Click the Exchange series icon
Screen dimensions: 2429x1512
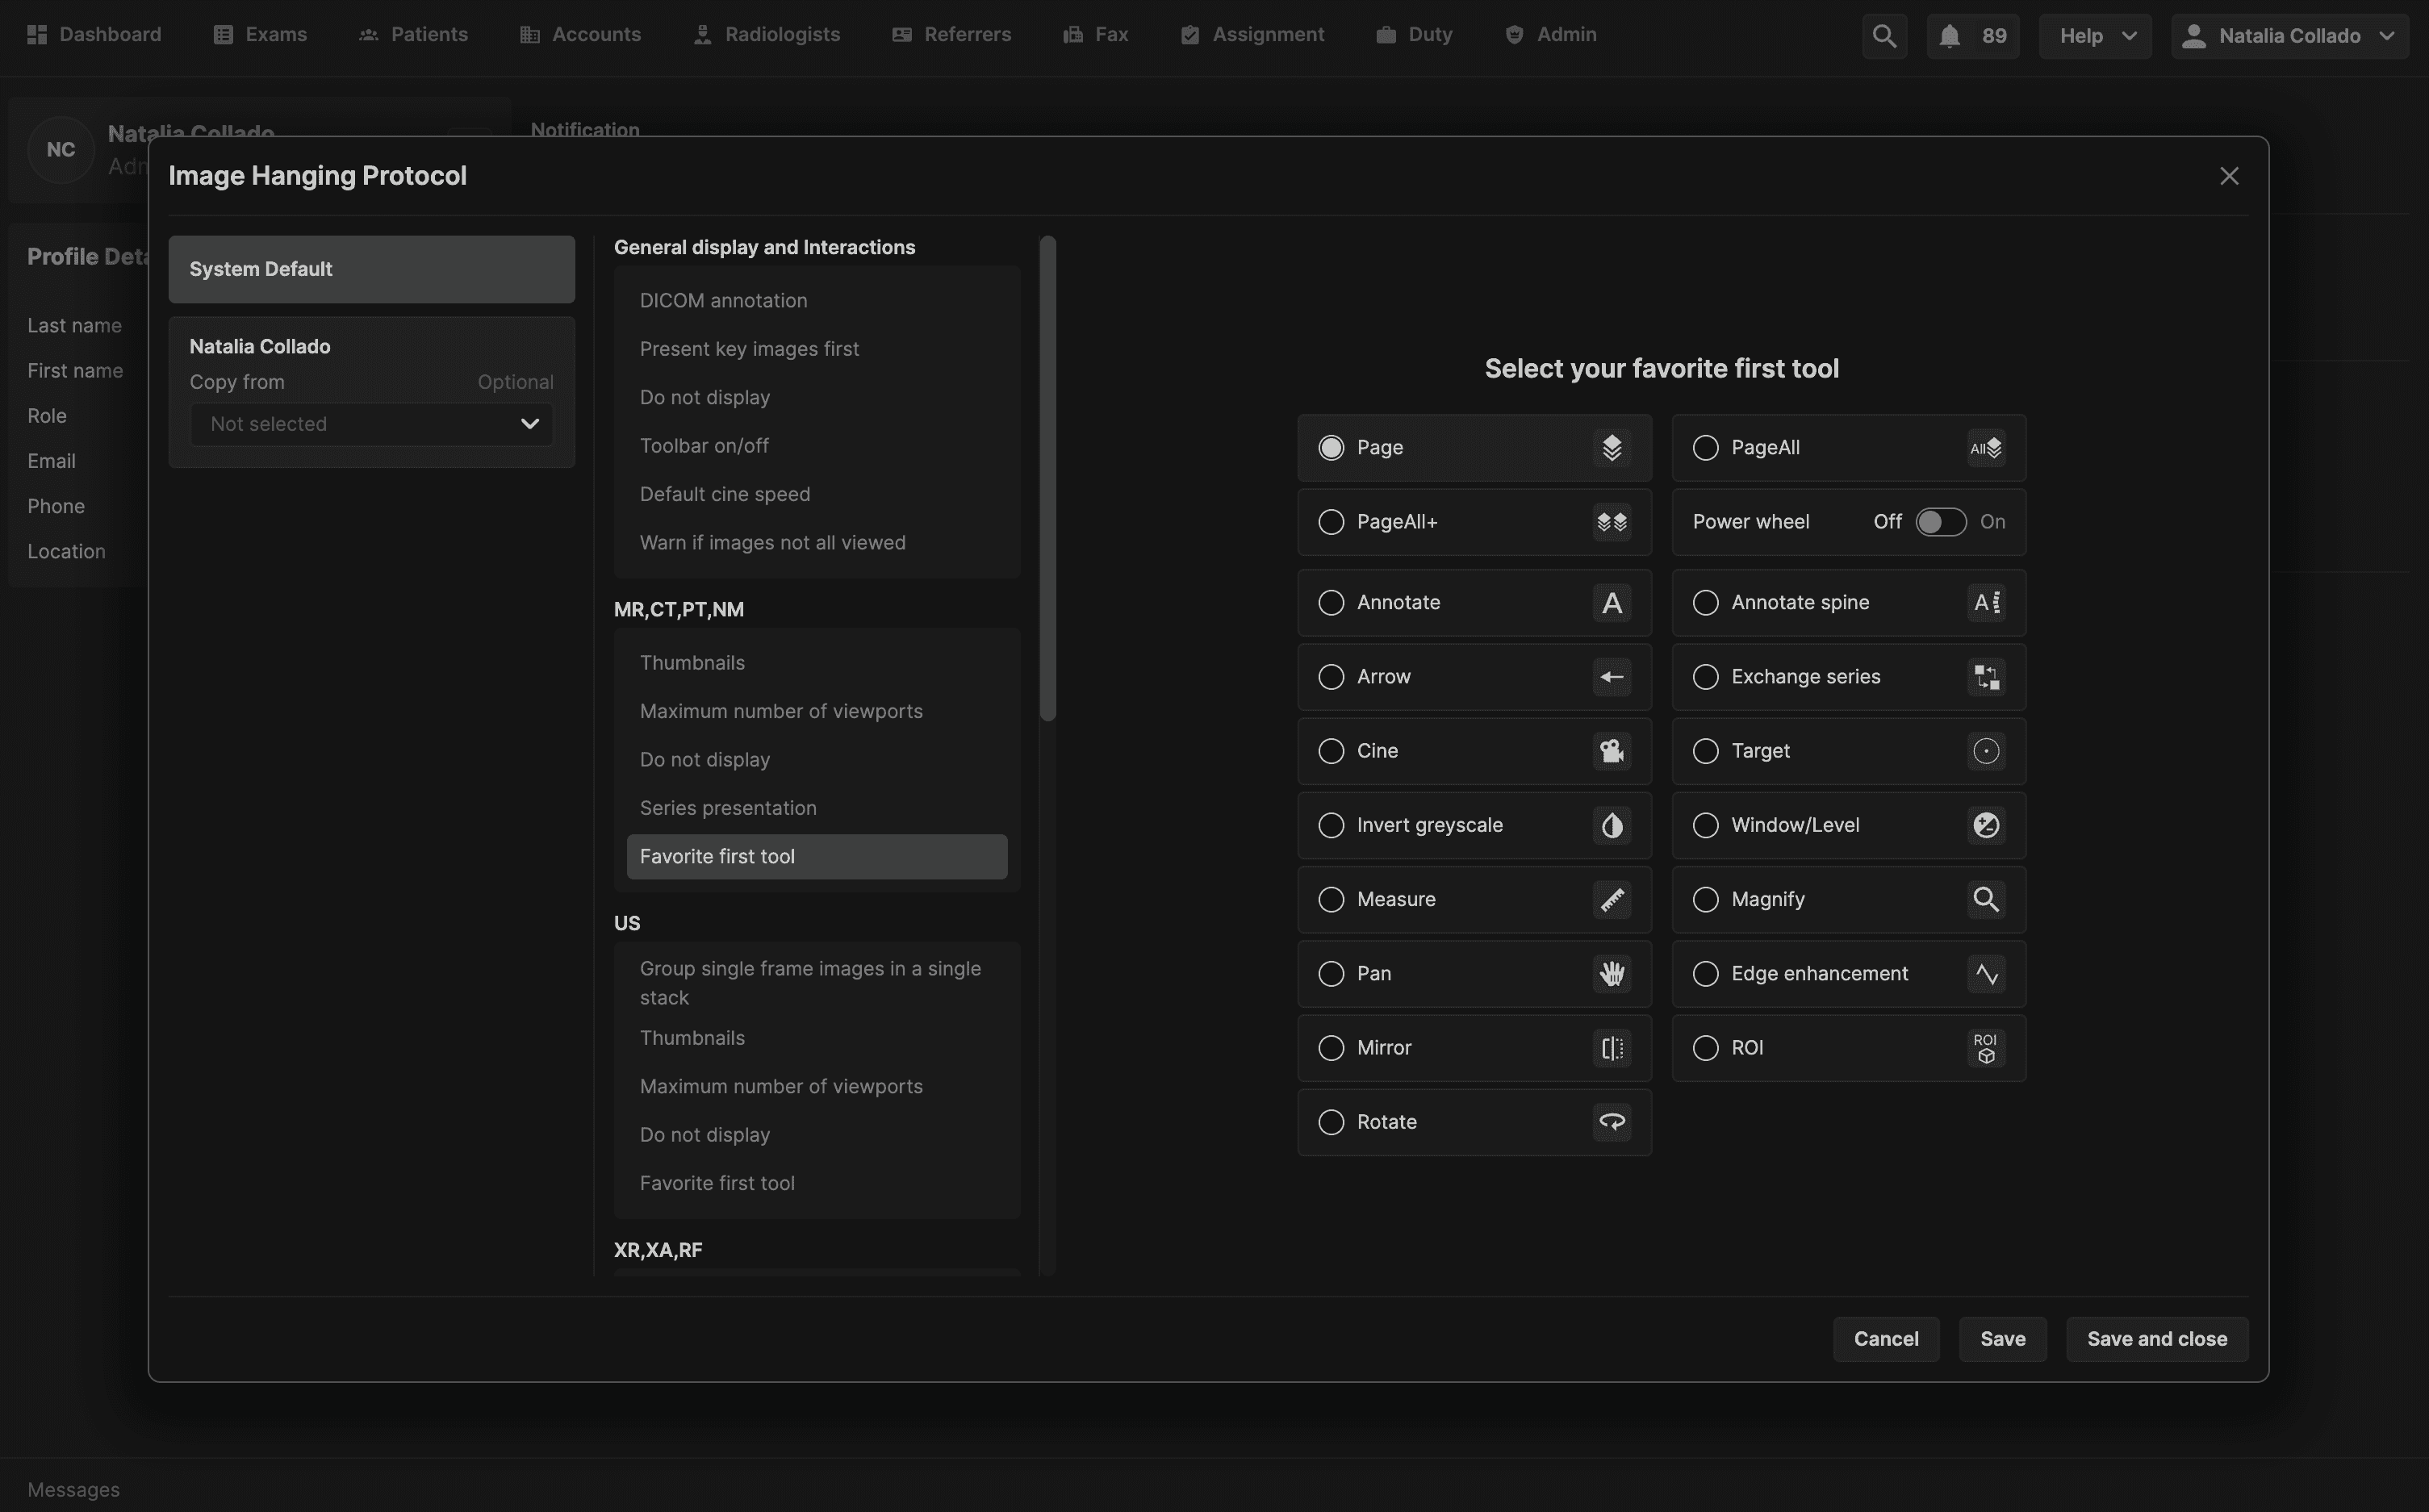tap(1985, 677)
